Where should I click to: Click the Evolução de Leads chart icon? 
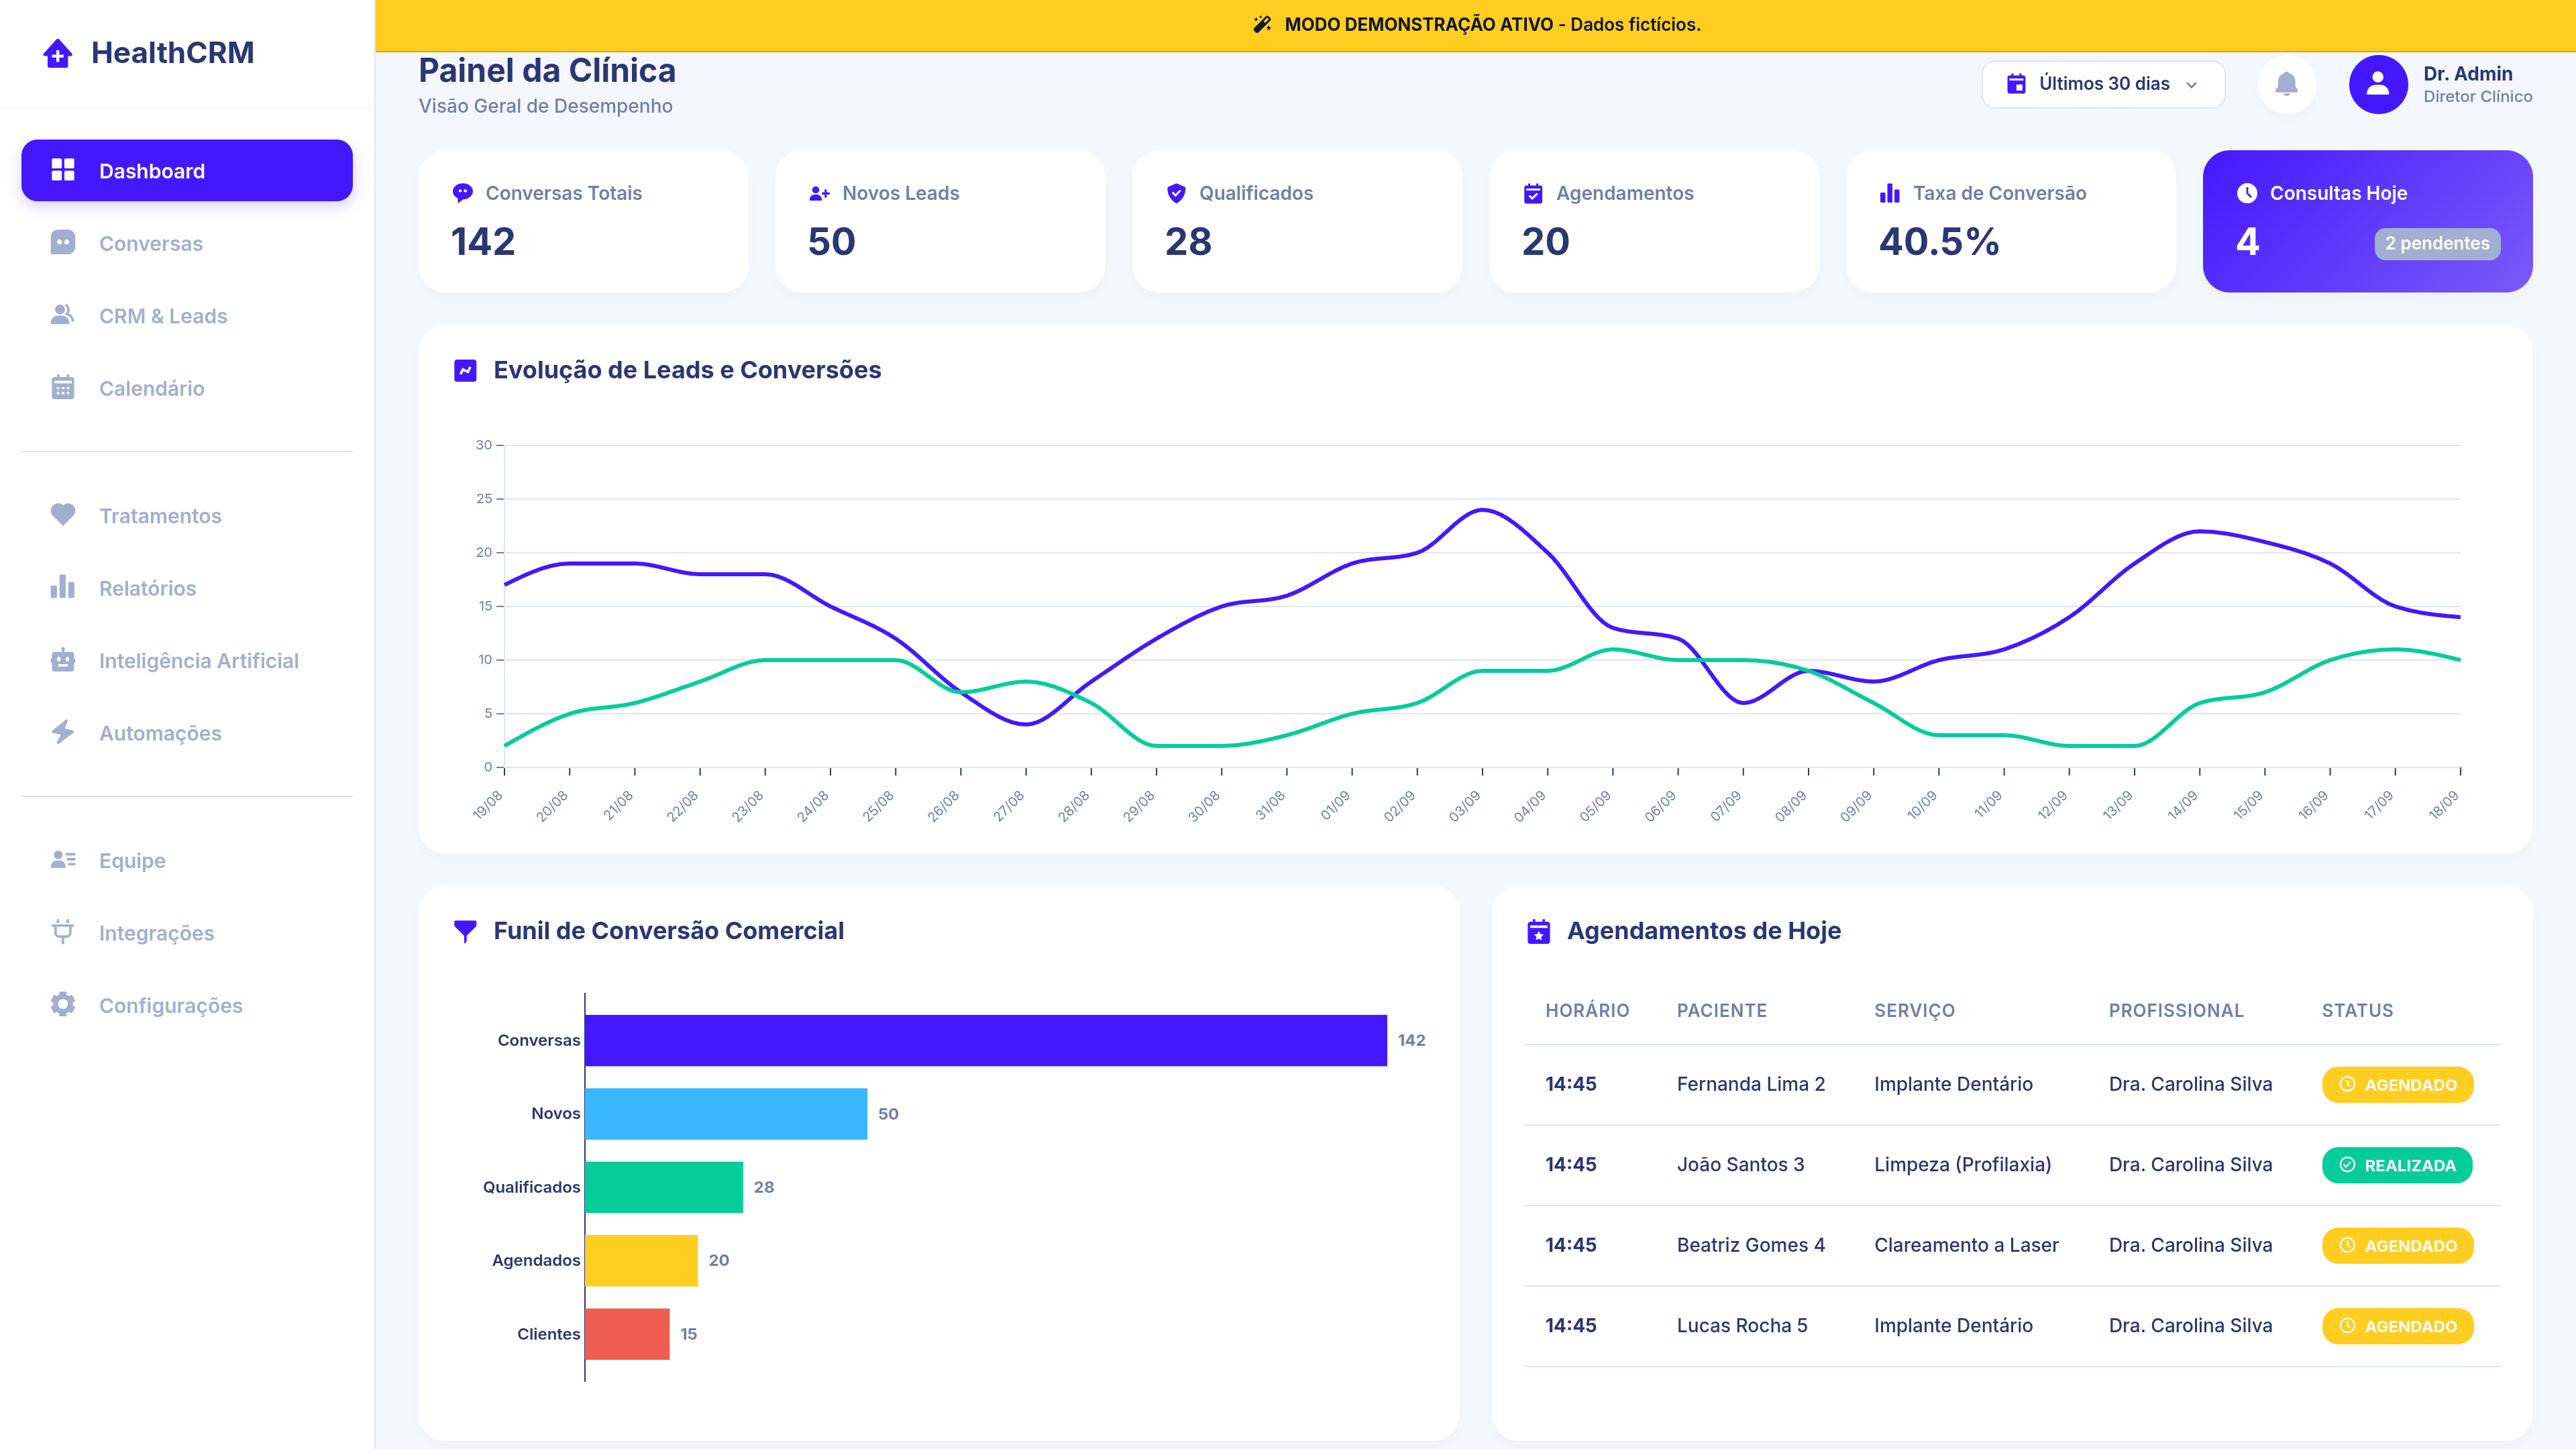click(x=465, y=371)
